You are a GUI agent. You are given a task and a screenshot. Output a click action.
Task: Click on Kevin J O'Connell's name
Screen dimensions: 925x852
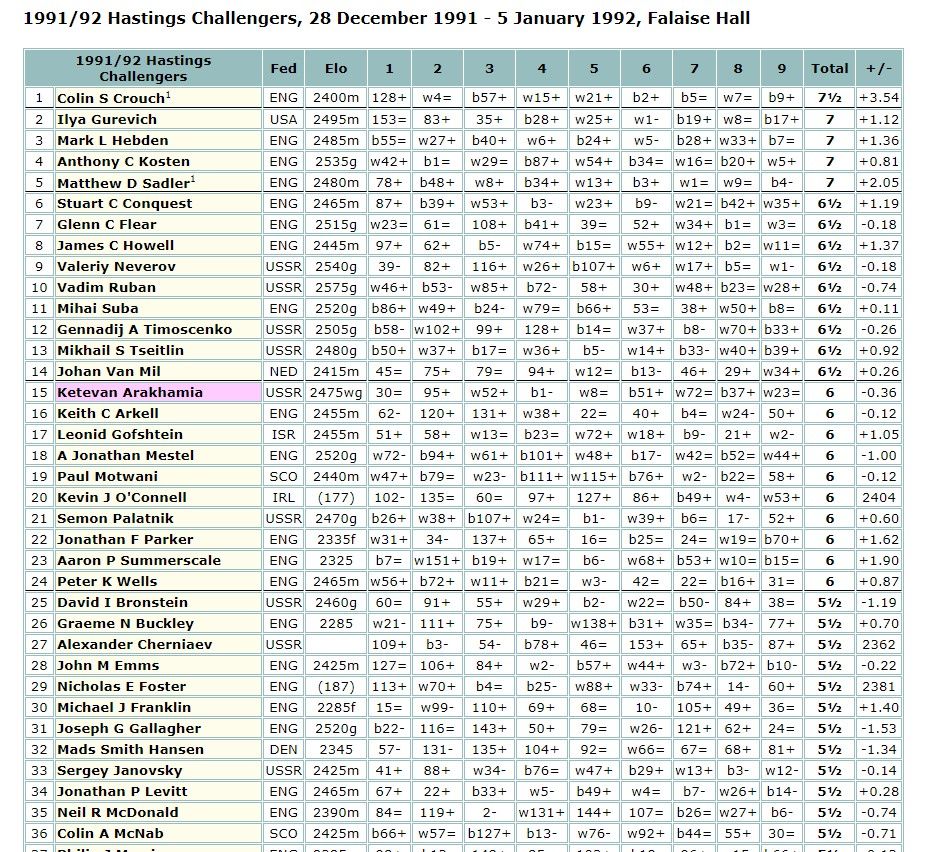[x=122, y=497]
